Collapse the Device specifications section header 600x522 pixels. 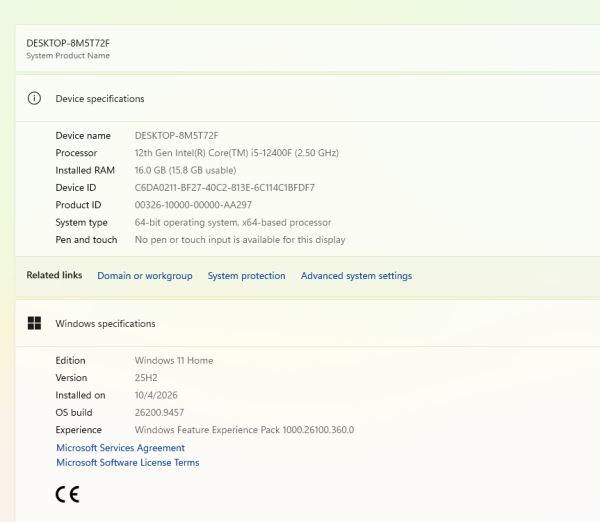click(x=308, y=98)
